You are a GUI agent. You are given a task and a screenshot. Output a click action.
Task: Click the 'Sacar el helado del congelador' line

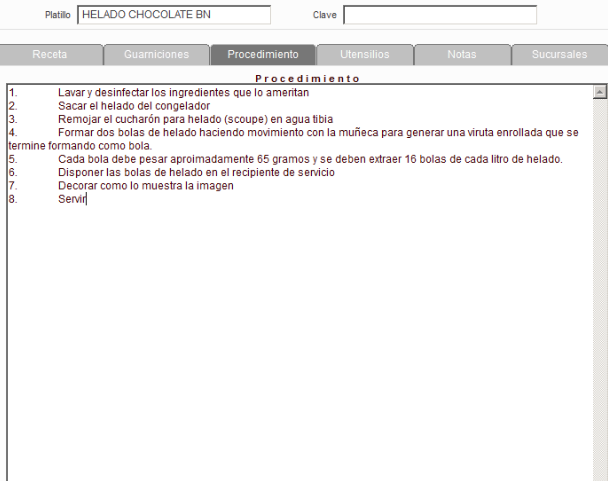[x=133, y=106]
